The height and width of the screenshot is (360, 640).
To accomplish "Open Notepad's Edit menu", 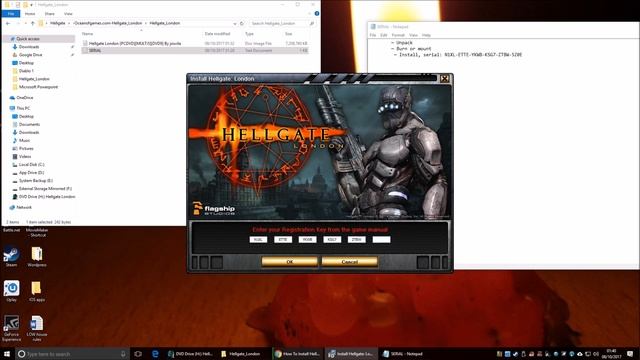I will [383, 35].
